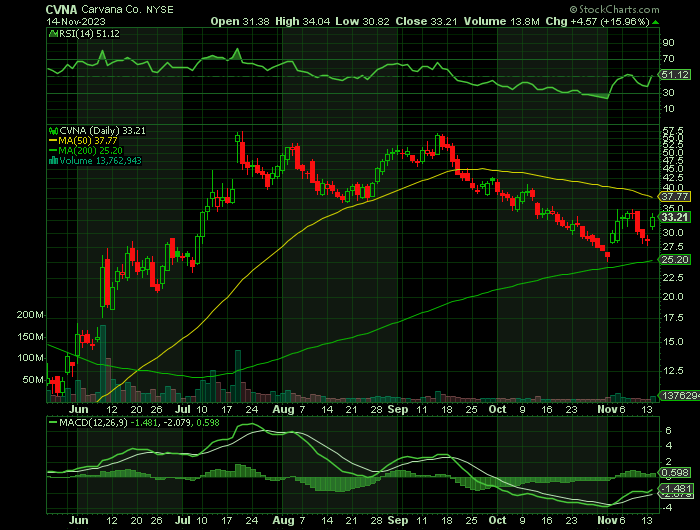Click the 30 oversold level on the RSI axis
This screenshot has width=700, height=530.
click(668, 92)
